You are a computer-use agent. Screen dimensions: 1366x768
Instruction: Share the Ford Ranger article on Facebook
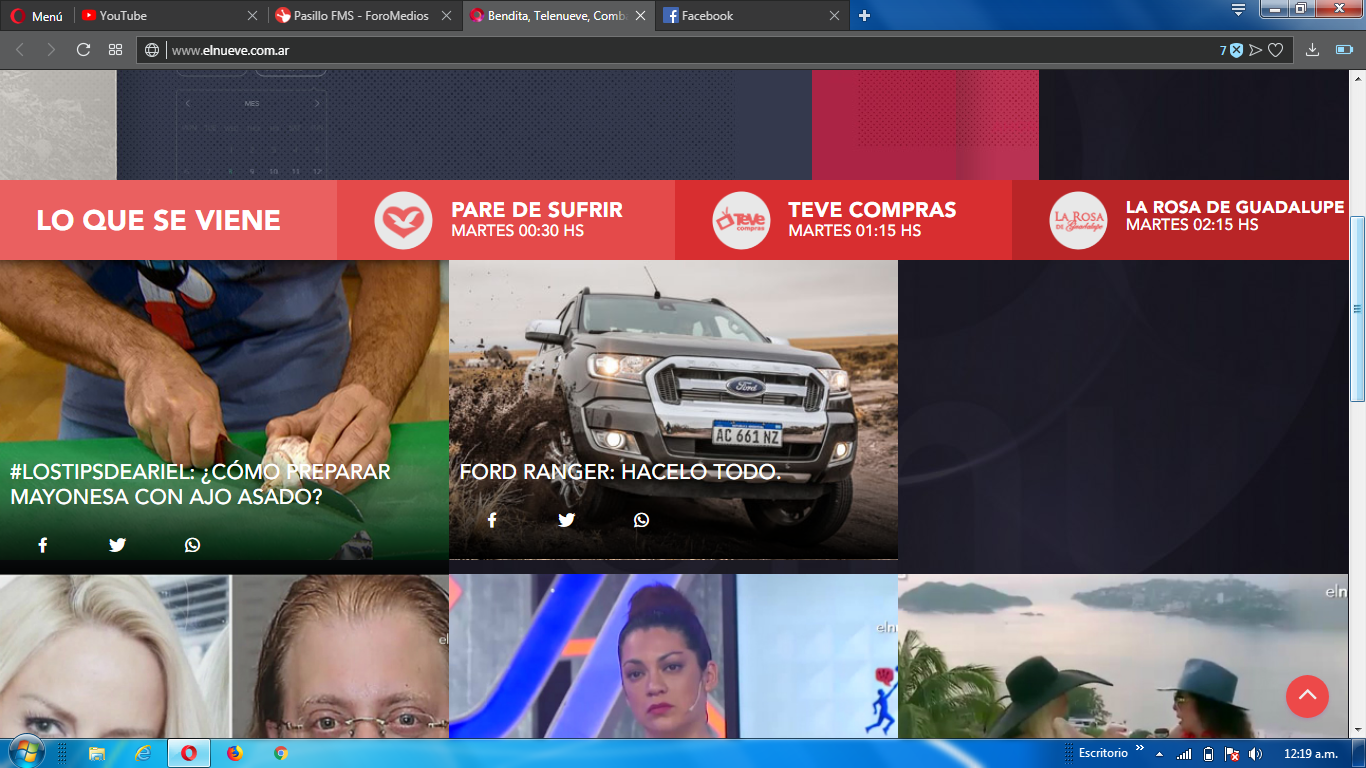click(491, 520)
